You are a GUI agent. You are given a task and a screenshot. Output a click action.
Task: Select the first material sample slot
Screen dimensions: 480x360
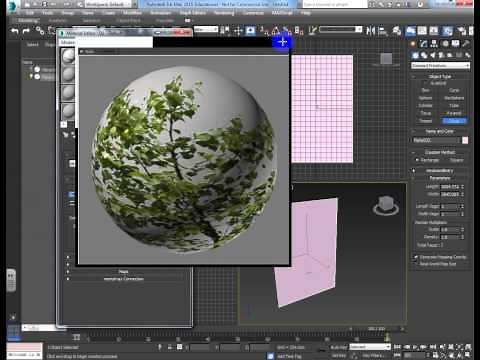coord(68,56)
